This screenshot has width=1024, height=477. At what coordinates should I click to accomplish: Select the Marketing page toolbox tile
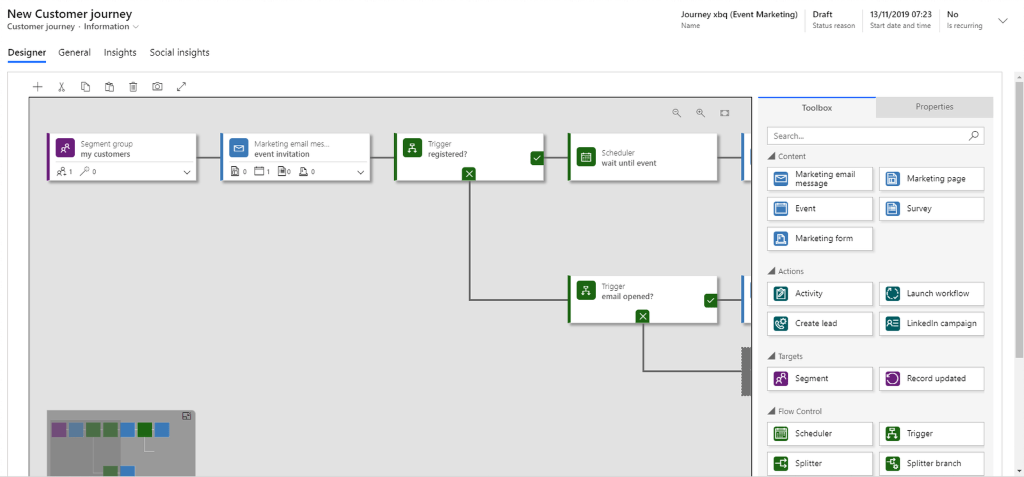click(932, 179)
